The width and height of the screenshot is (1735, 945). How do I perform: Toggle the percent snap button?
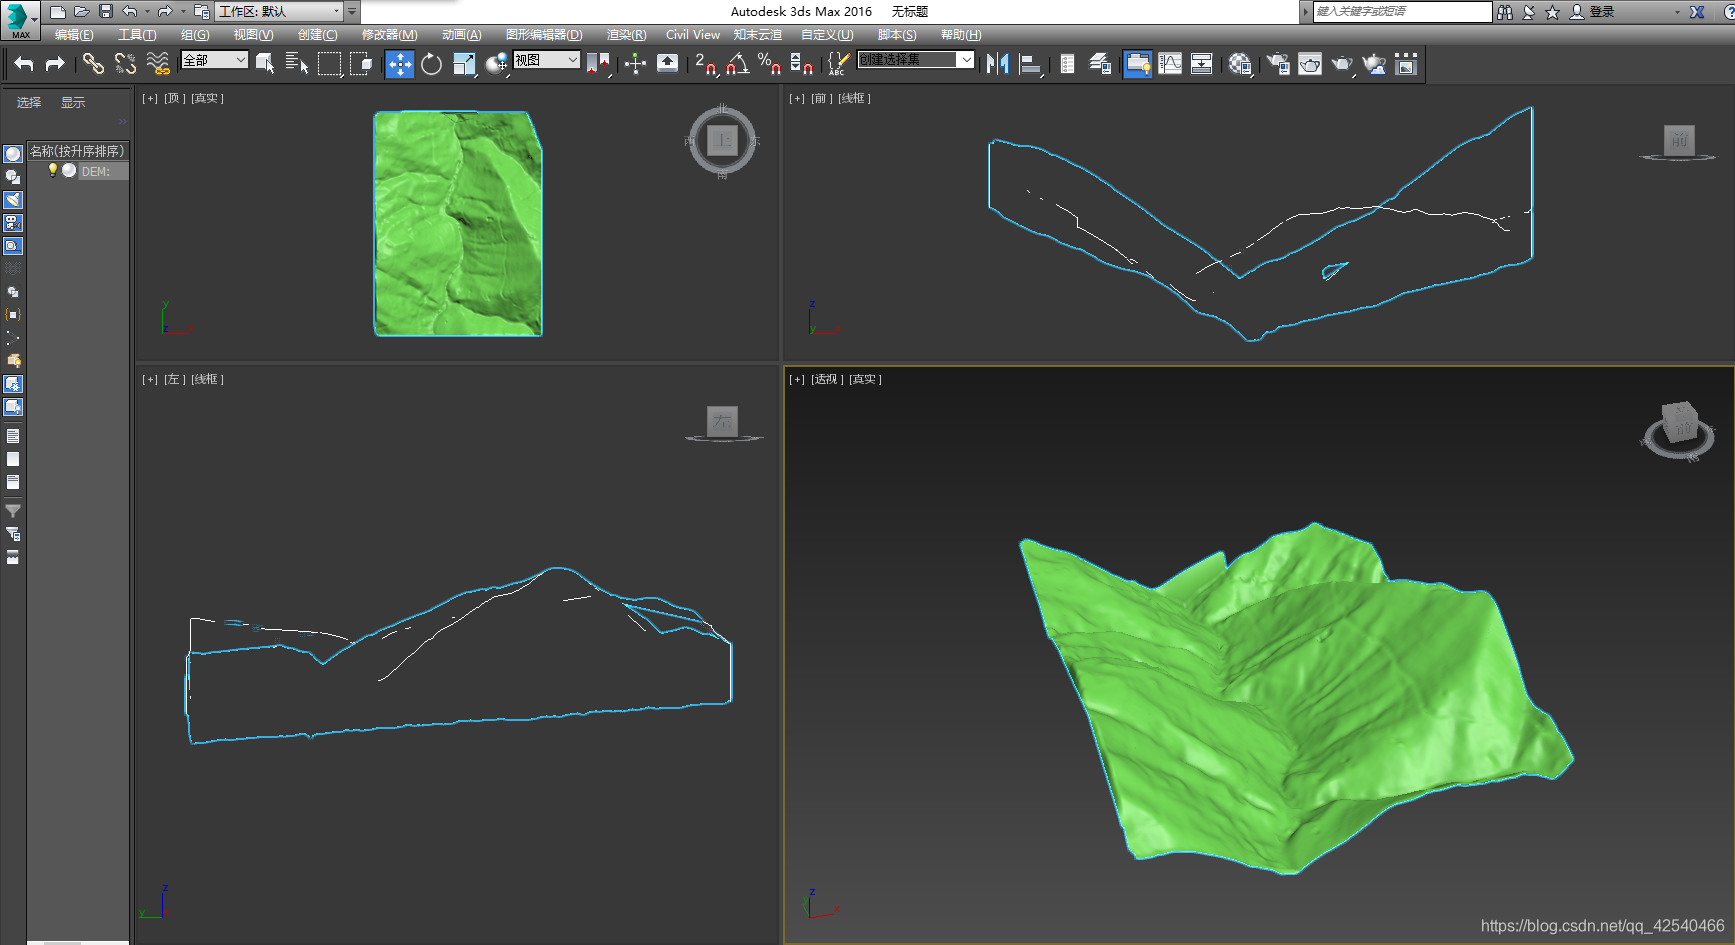(x=769, y=64)
